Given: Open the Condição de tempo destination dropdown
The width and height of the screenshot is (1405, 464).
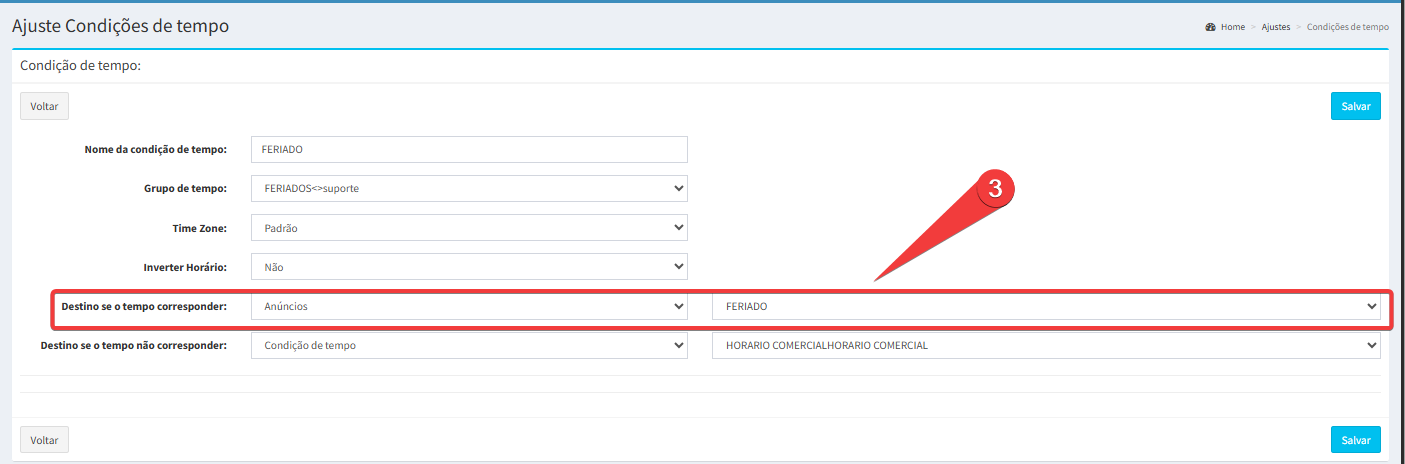Looking at the screenshot, I should click(468, 346).
